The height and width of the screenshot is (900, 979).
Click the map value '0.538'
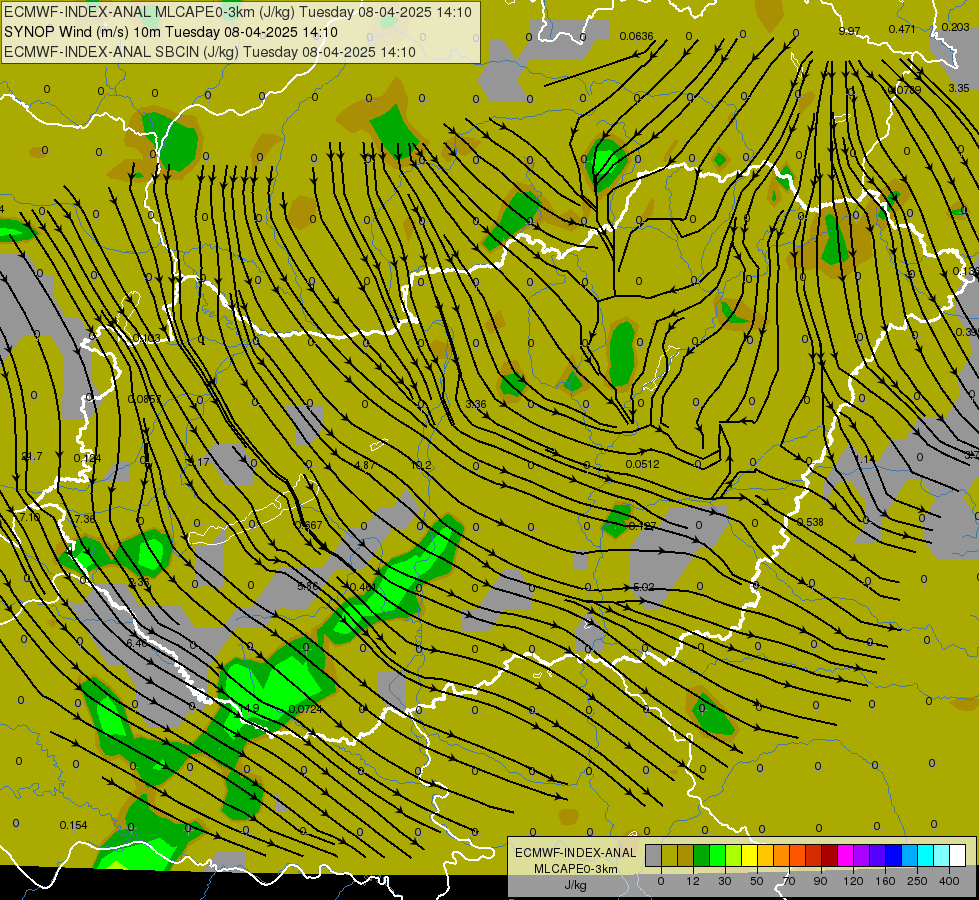tap(810, 522)
